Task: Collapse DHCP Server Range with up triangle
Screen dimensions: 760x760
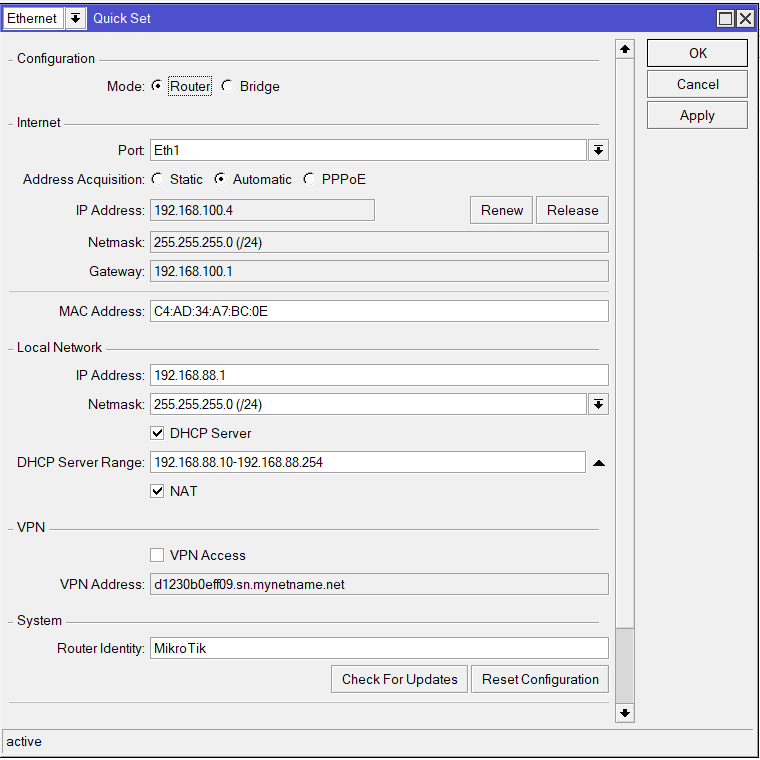Action: (599, 463)
